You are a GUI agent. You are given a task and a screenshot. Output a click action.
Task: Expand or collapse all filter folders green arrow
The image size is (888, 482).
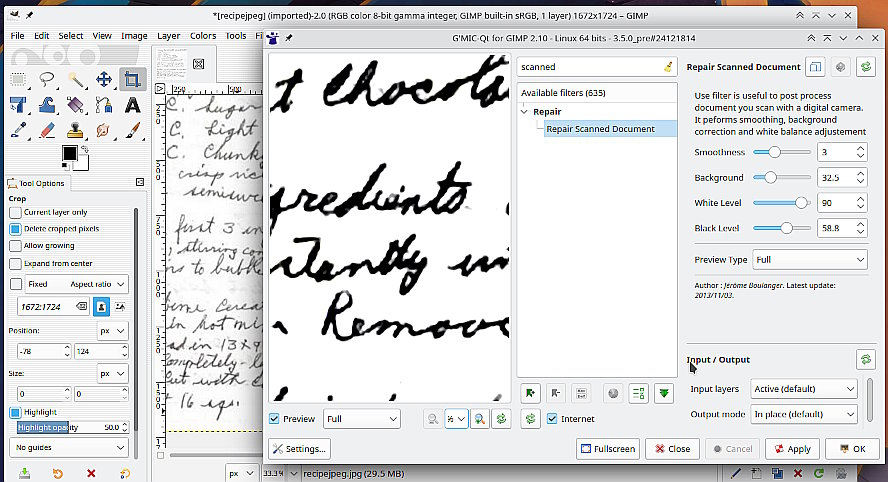[x=664, y=393]
